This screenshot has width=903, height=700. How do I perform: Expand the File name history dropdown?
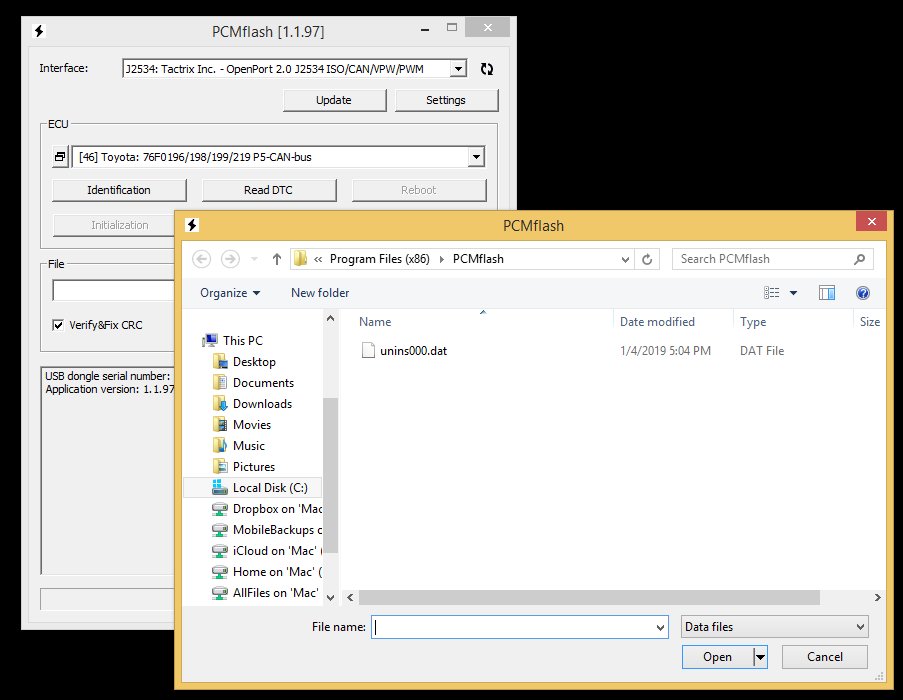(660, 627)
